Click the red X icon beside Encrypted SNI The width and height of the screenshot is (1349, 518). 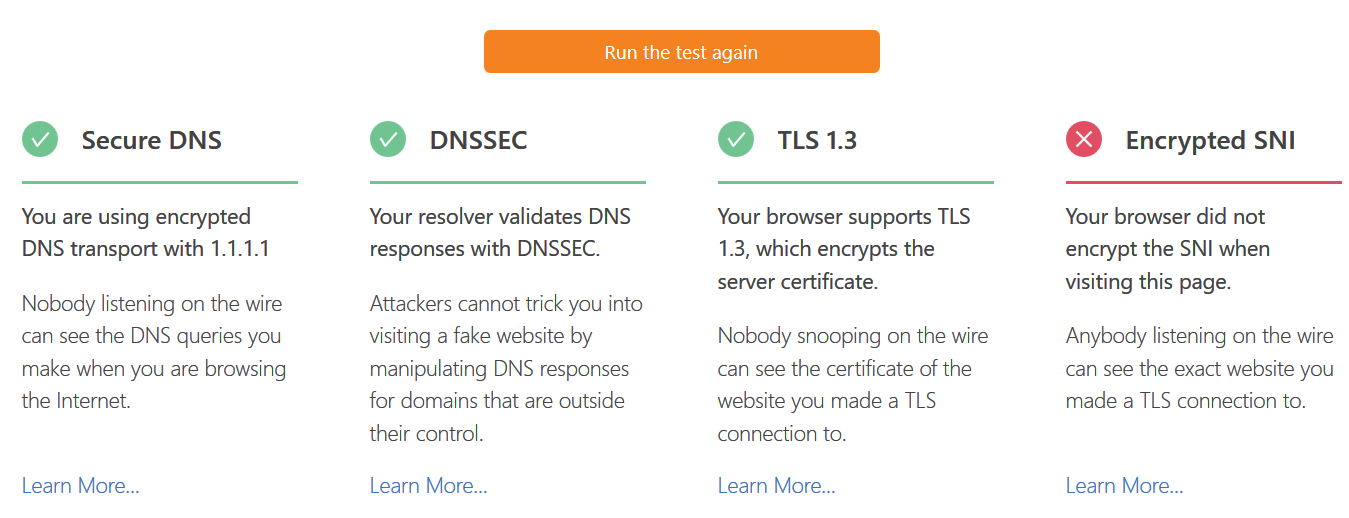(x=1084, y=140)
